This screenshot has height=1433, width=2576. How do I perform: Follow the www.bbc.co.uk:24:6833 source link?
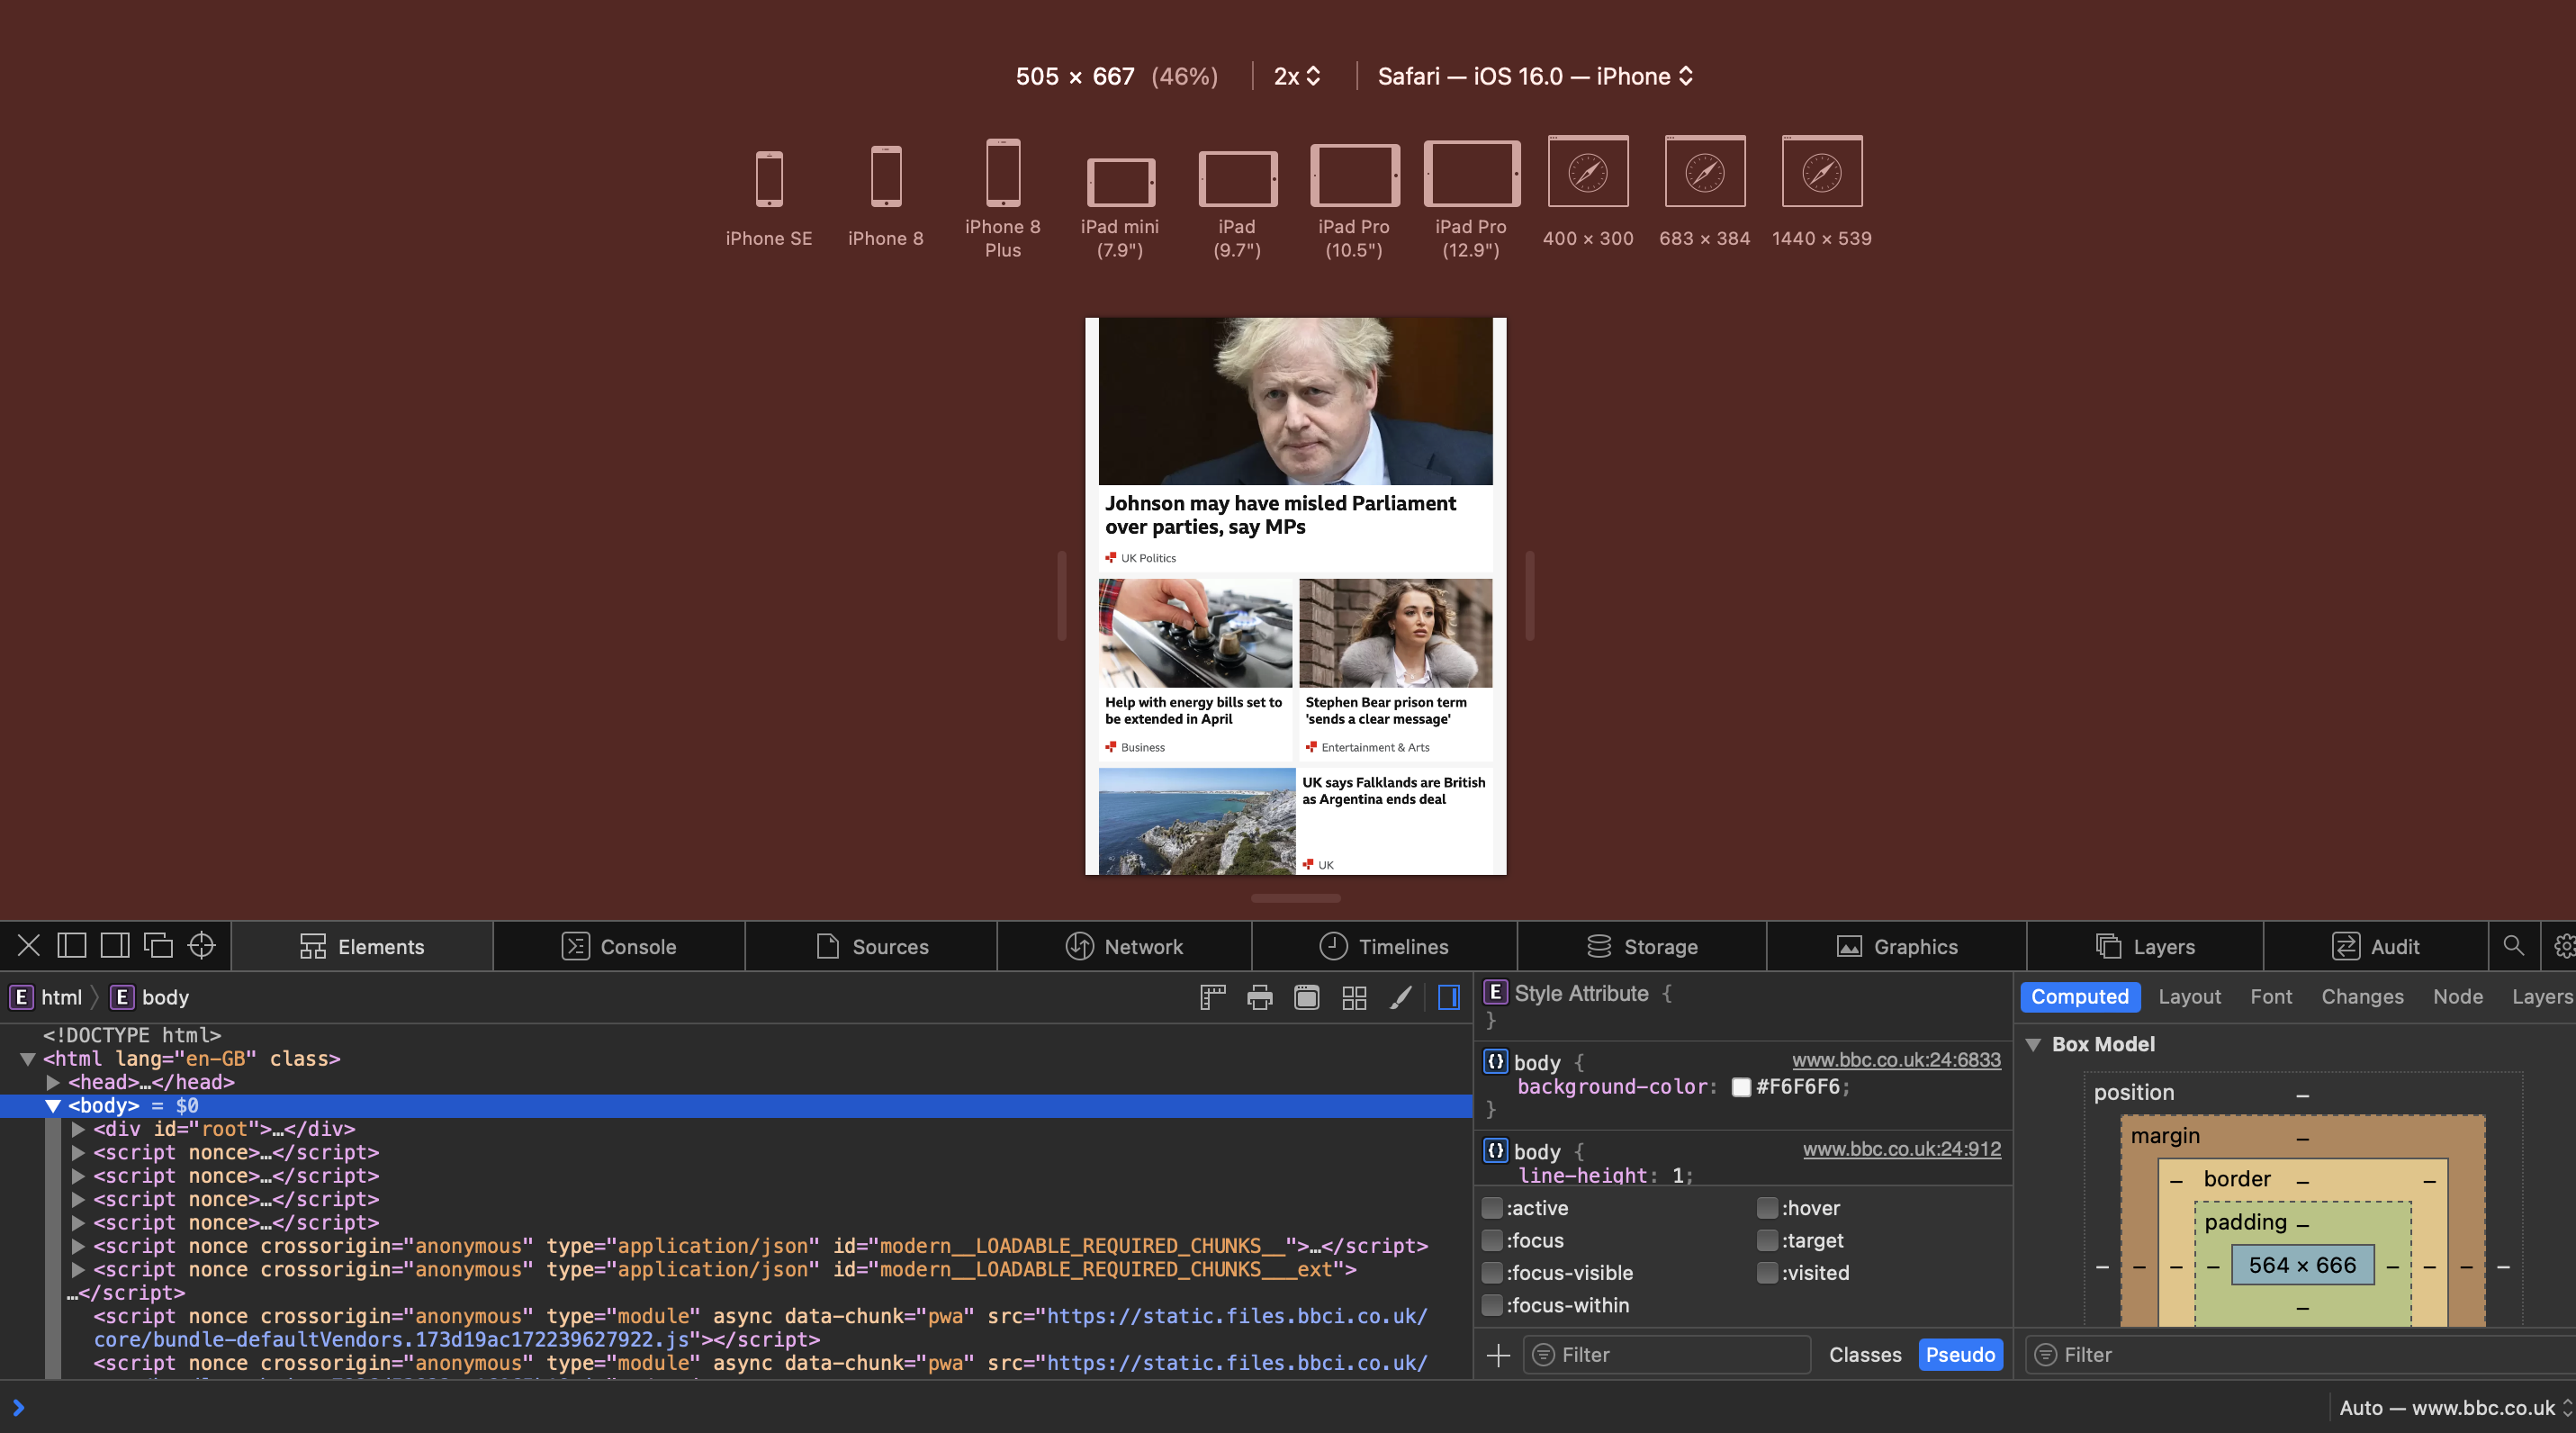[x=1895, y=1060]
